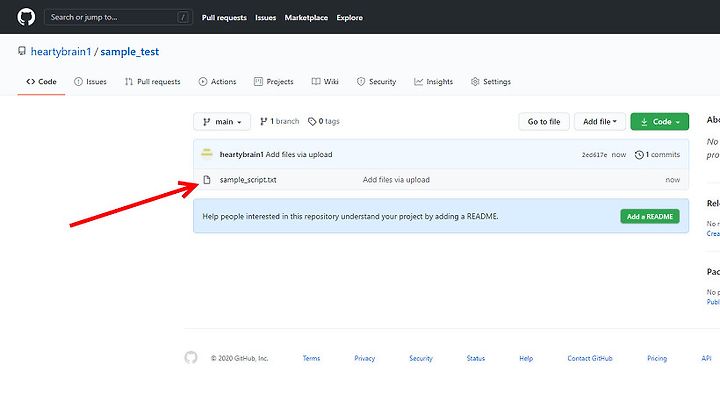The image size is (720, 393).
Task: Open the footer Security link
Action: 421,358
